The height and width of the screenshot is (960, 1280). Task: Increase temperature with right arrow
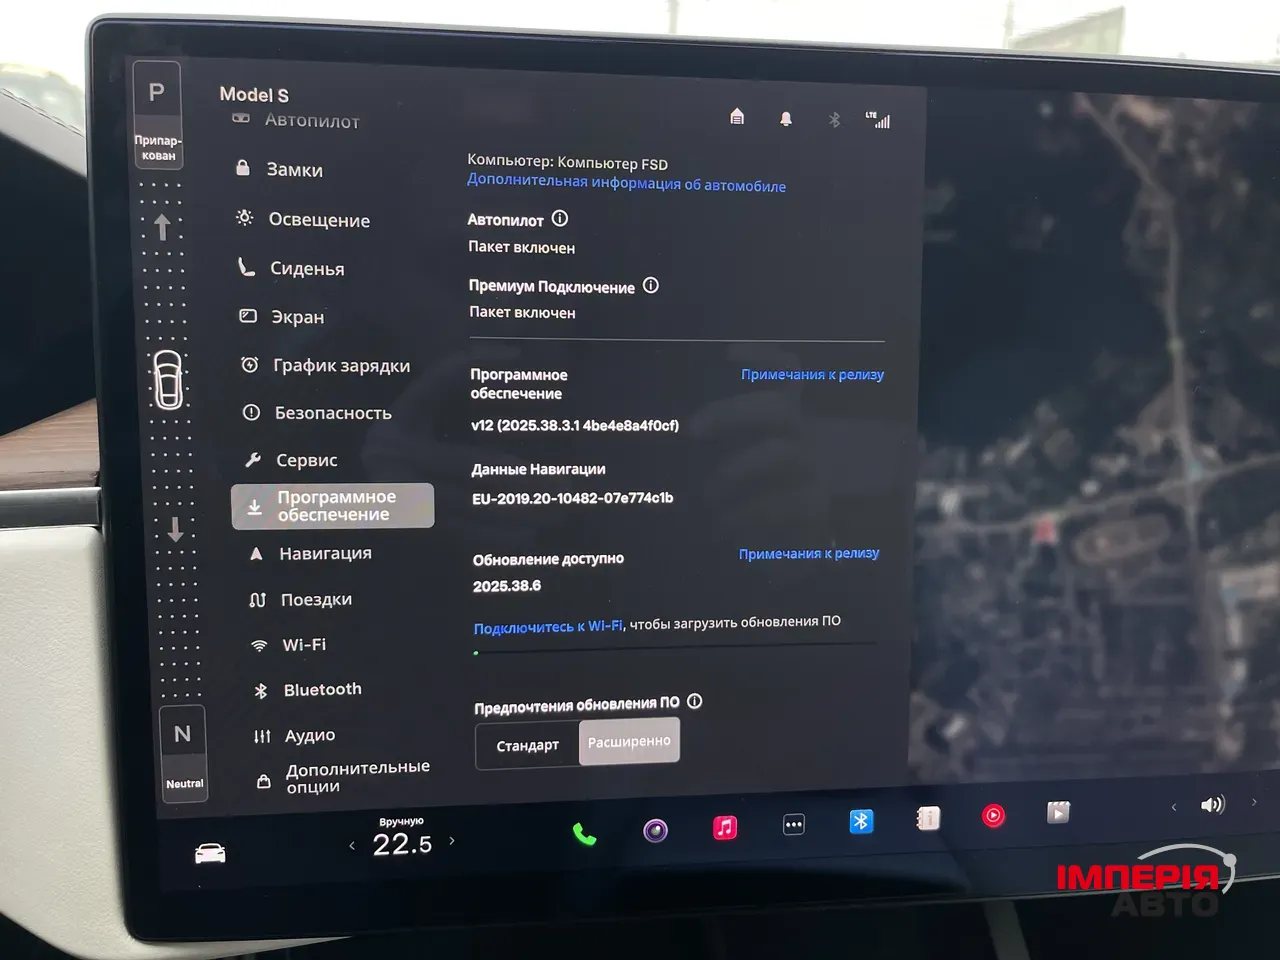[452, 841]
